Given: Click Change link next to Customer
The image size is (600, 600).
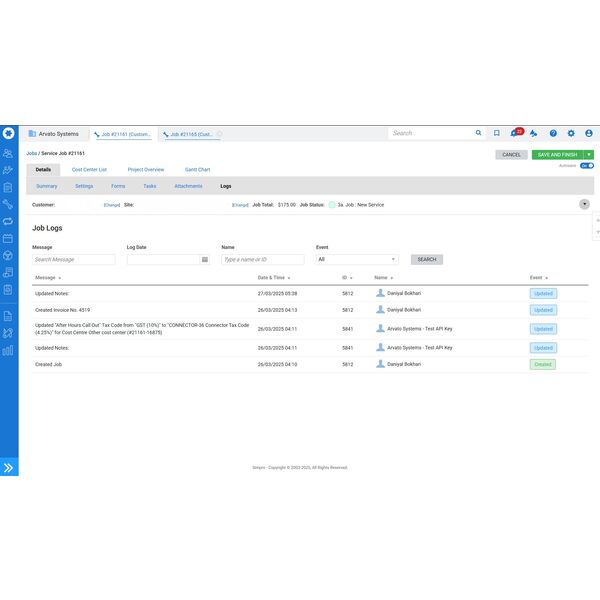Looking at the screenshot, I should pos(112,205).
